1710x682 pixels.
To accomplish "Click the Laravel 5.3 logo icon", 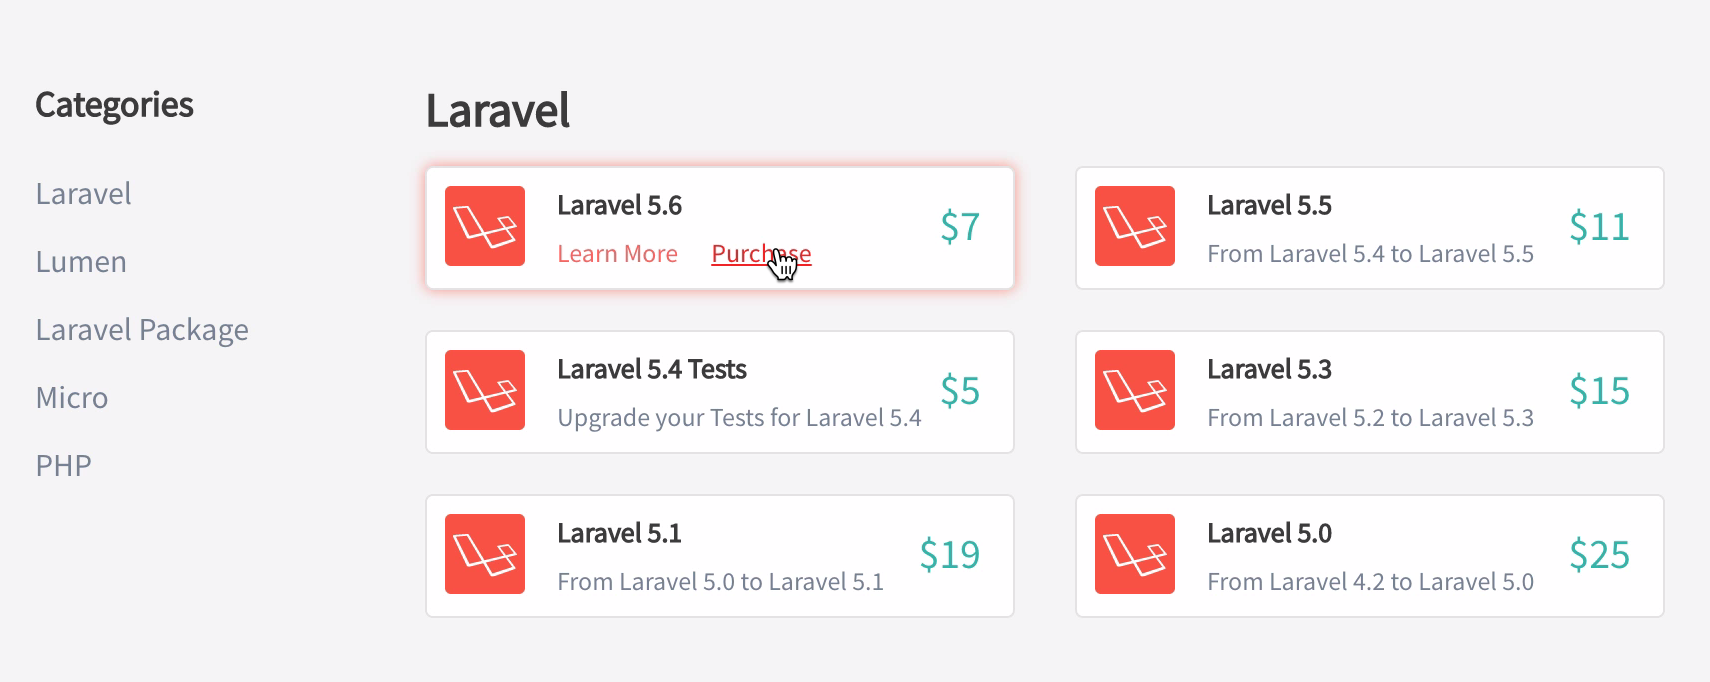I will [1135, 390].
